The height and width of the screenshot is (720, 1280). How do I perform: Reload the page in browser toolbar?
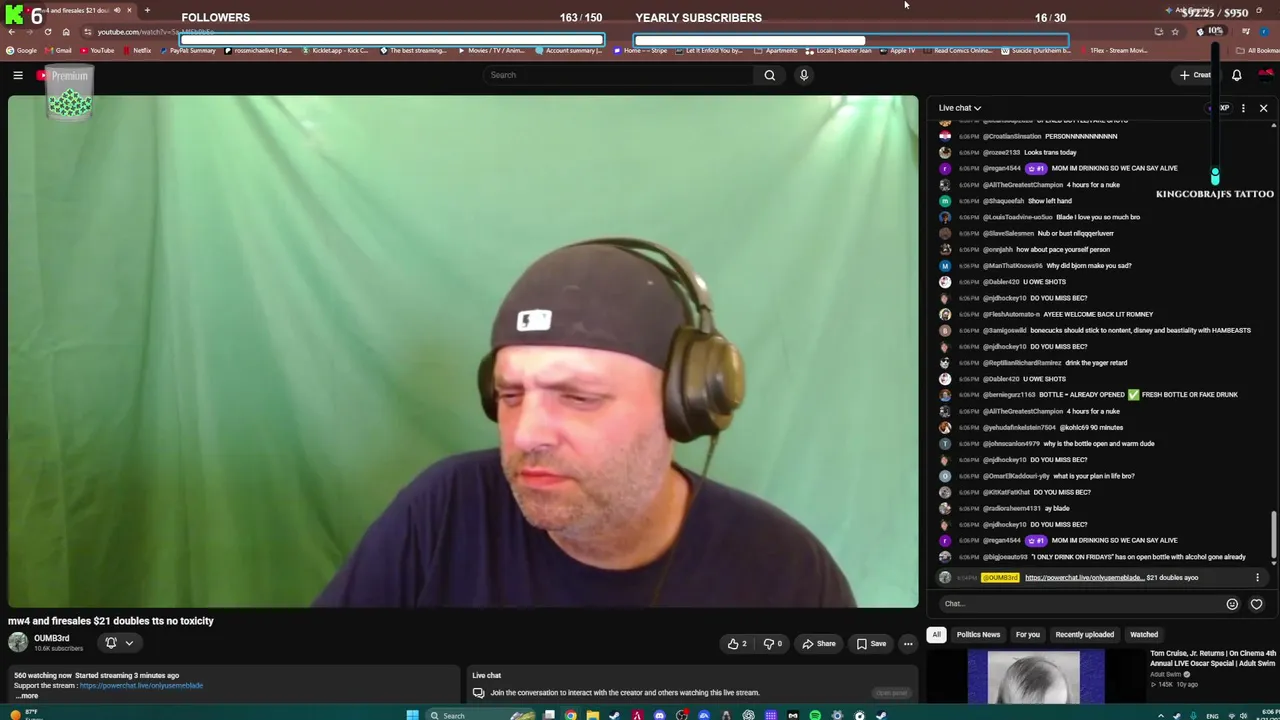(47, 32)
